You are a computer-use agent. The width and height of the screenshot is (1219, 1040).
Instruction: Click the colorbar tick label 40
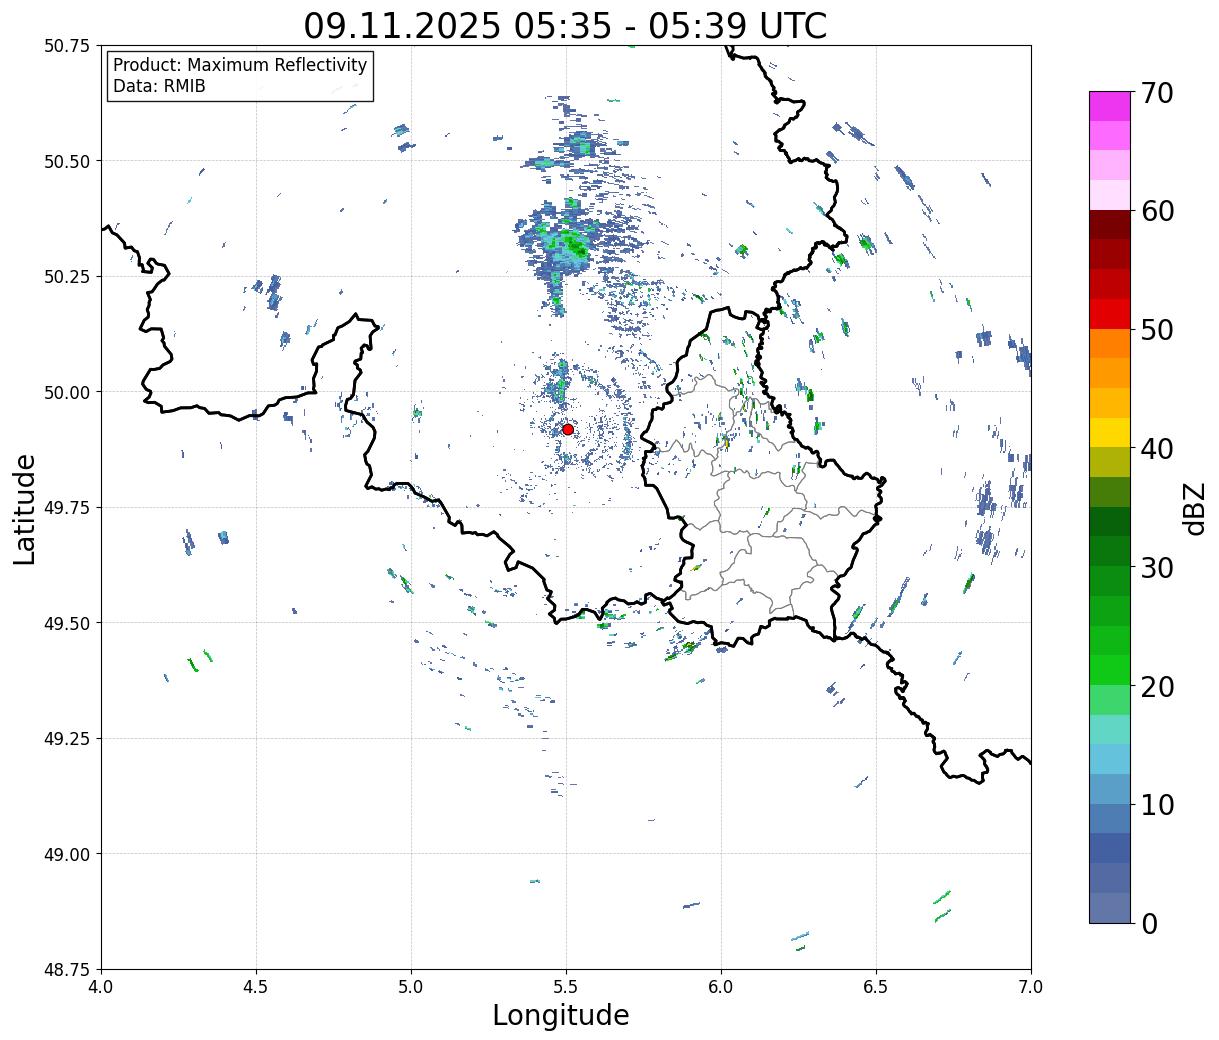pyautogui.click(x=1156, y=449)
